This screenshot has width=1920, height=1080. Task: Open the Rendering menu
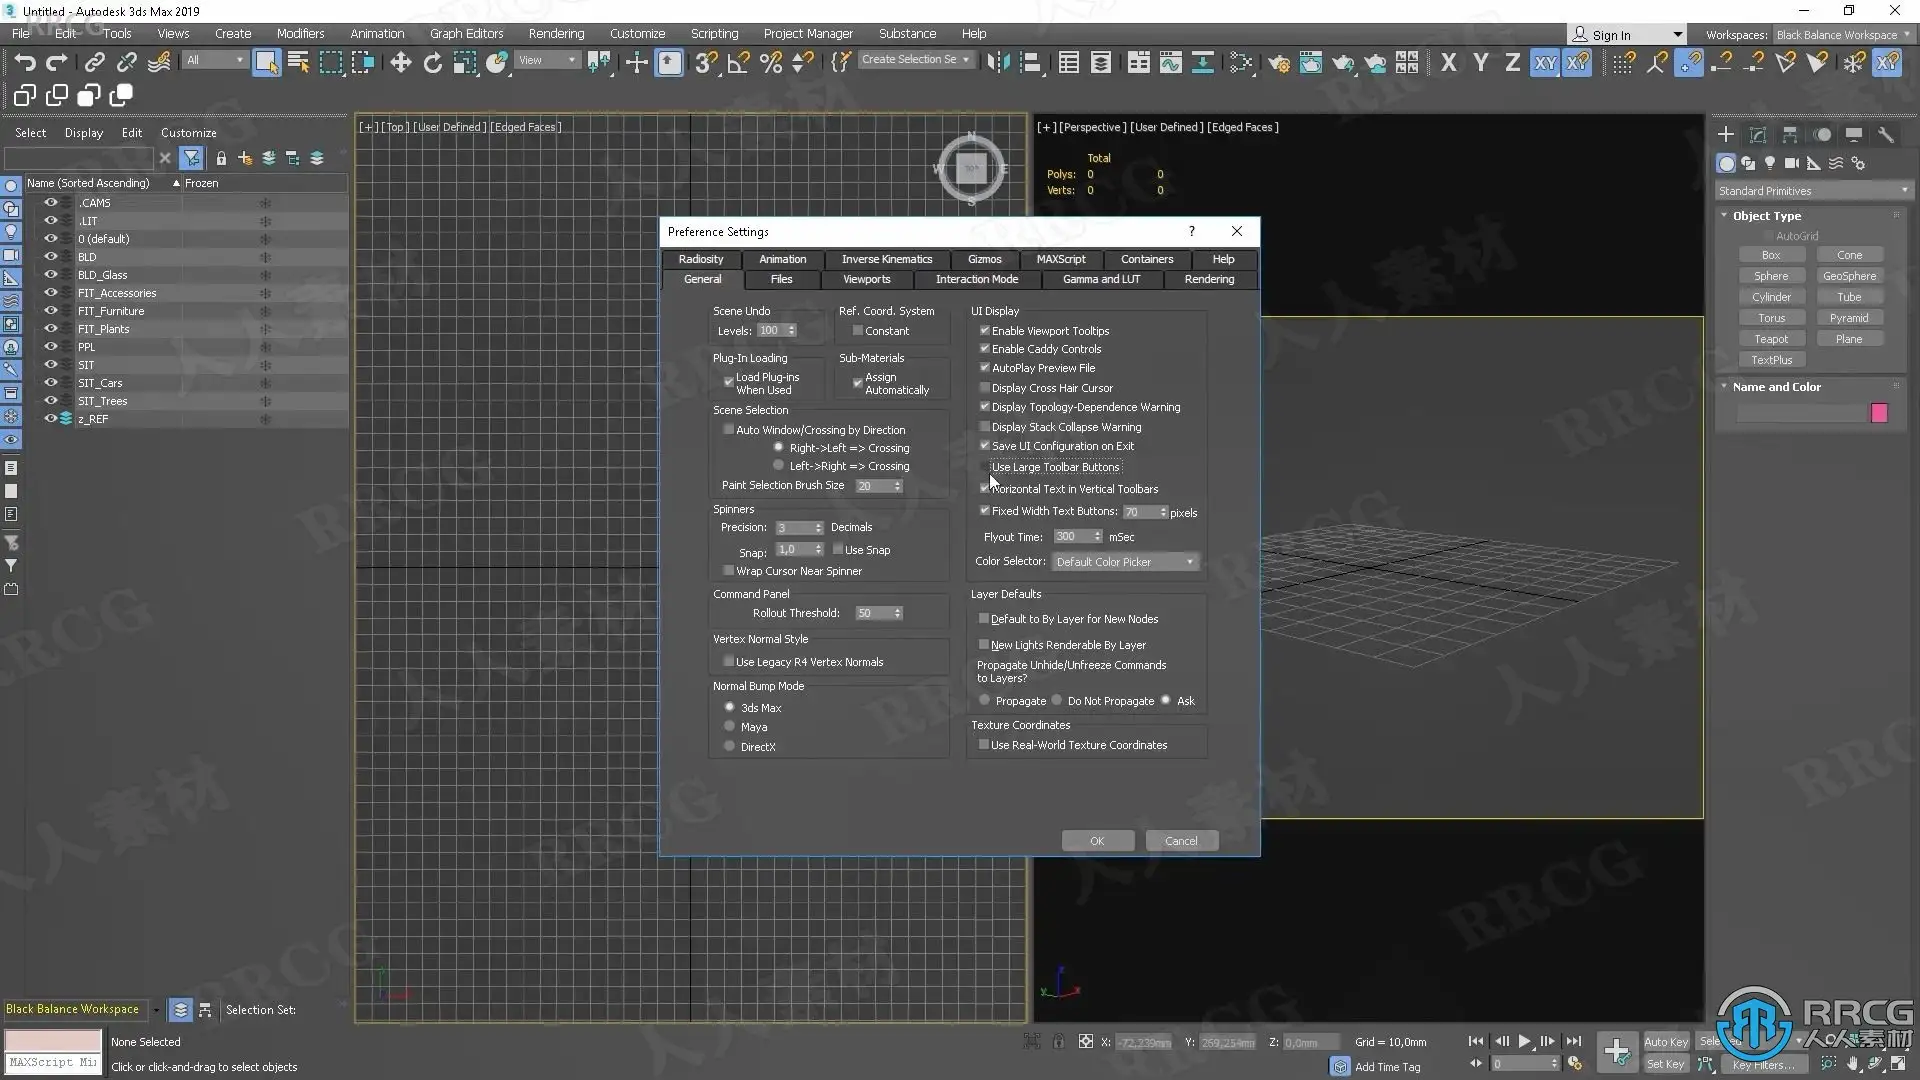tap(556, 33)
